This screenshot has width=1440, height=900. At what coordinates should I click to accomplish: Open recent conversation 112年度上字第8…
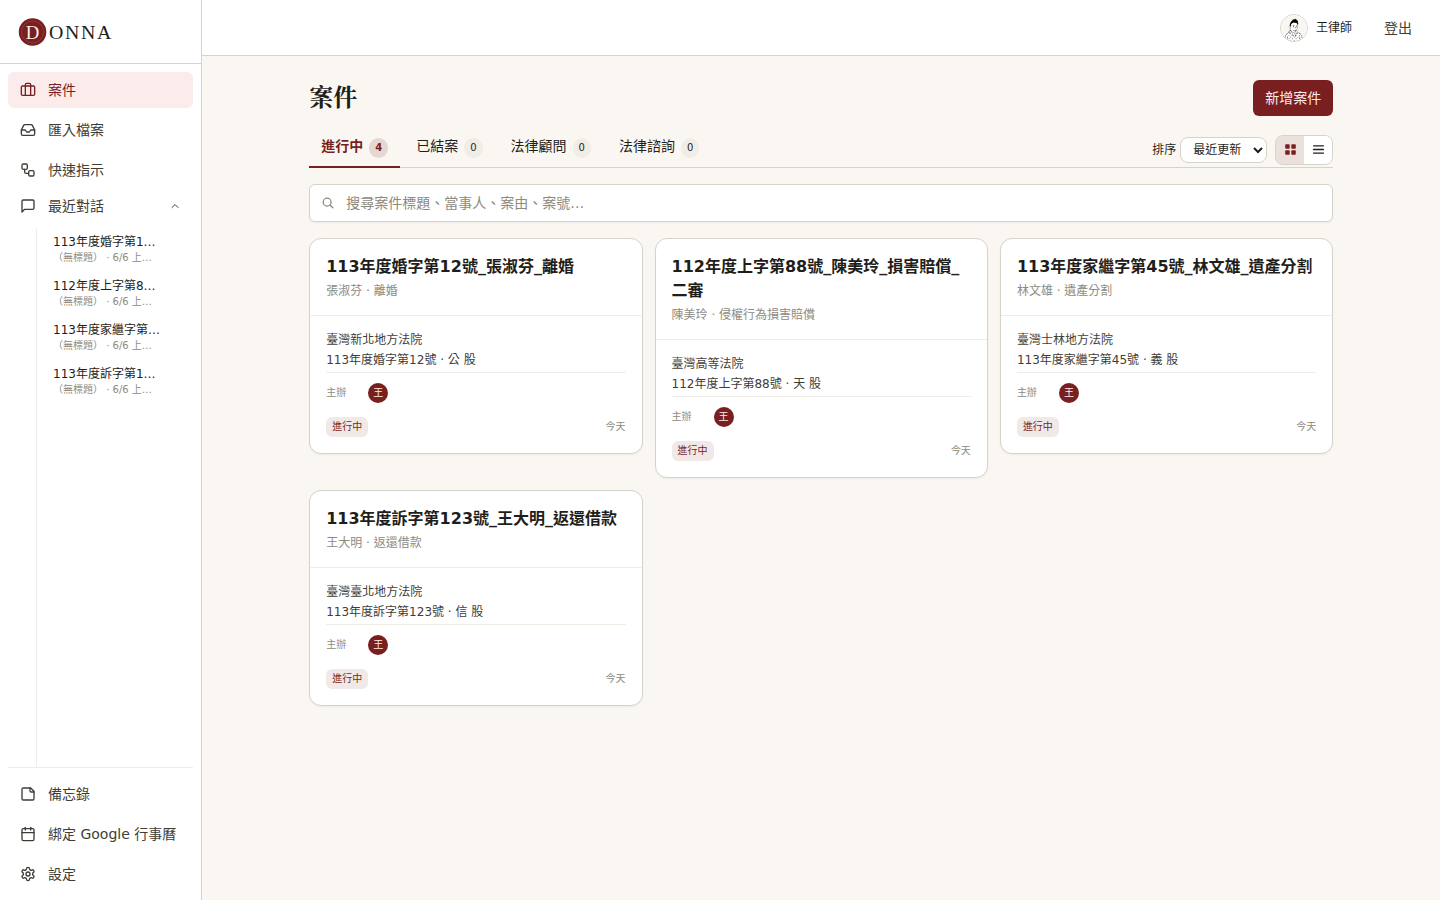click(x=115, y=293)
